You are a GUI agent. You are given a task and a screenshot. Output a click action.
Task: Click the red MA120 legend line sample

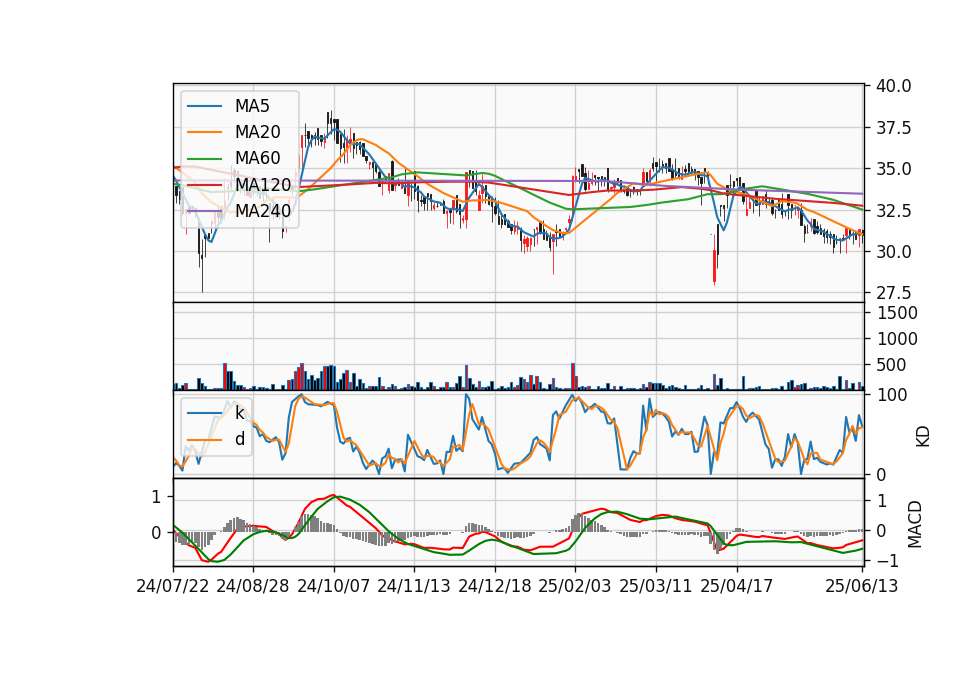click(x=204, y=185)
